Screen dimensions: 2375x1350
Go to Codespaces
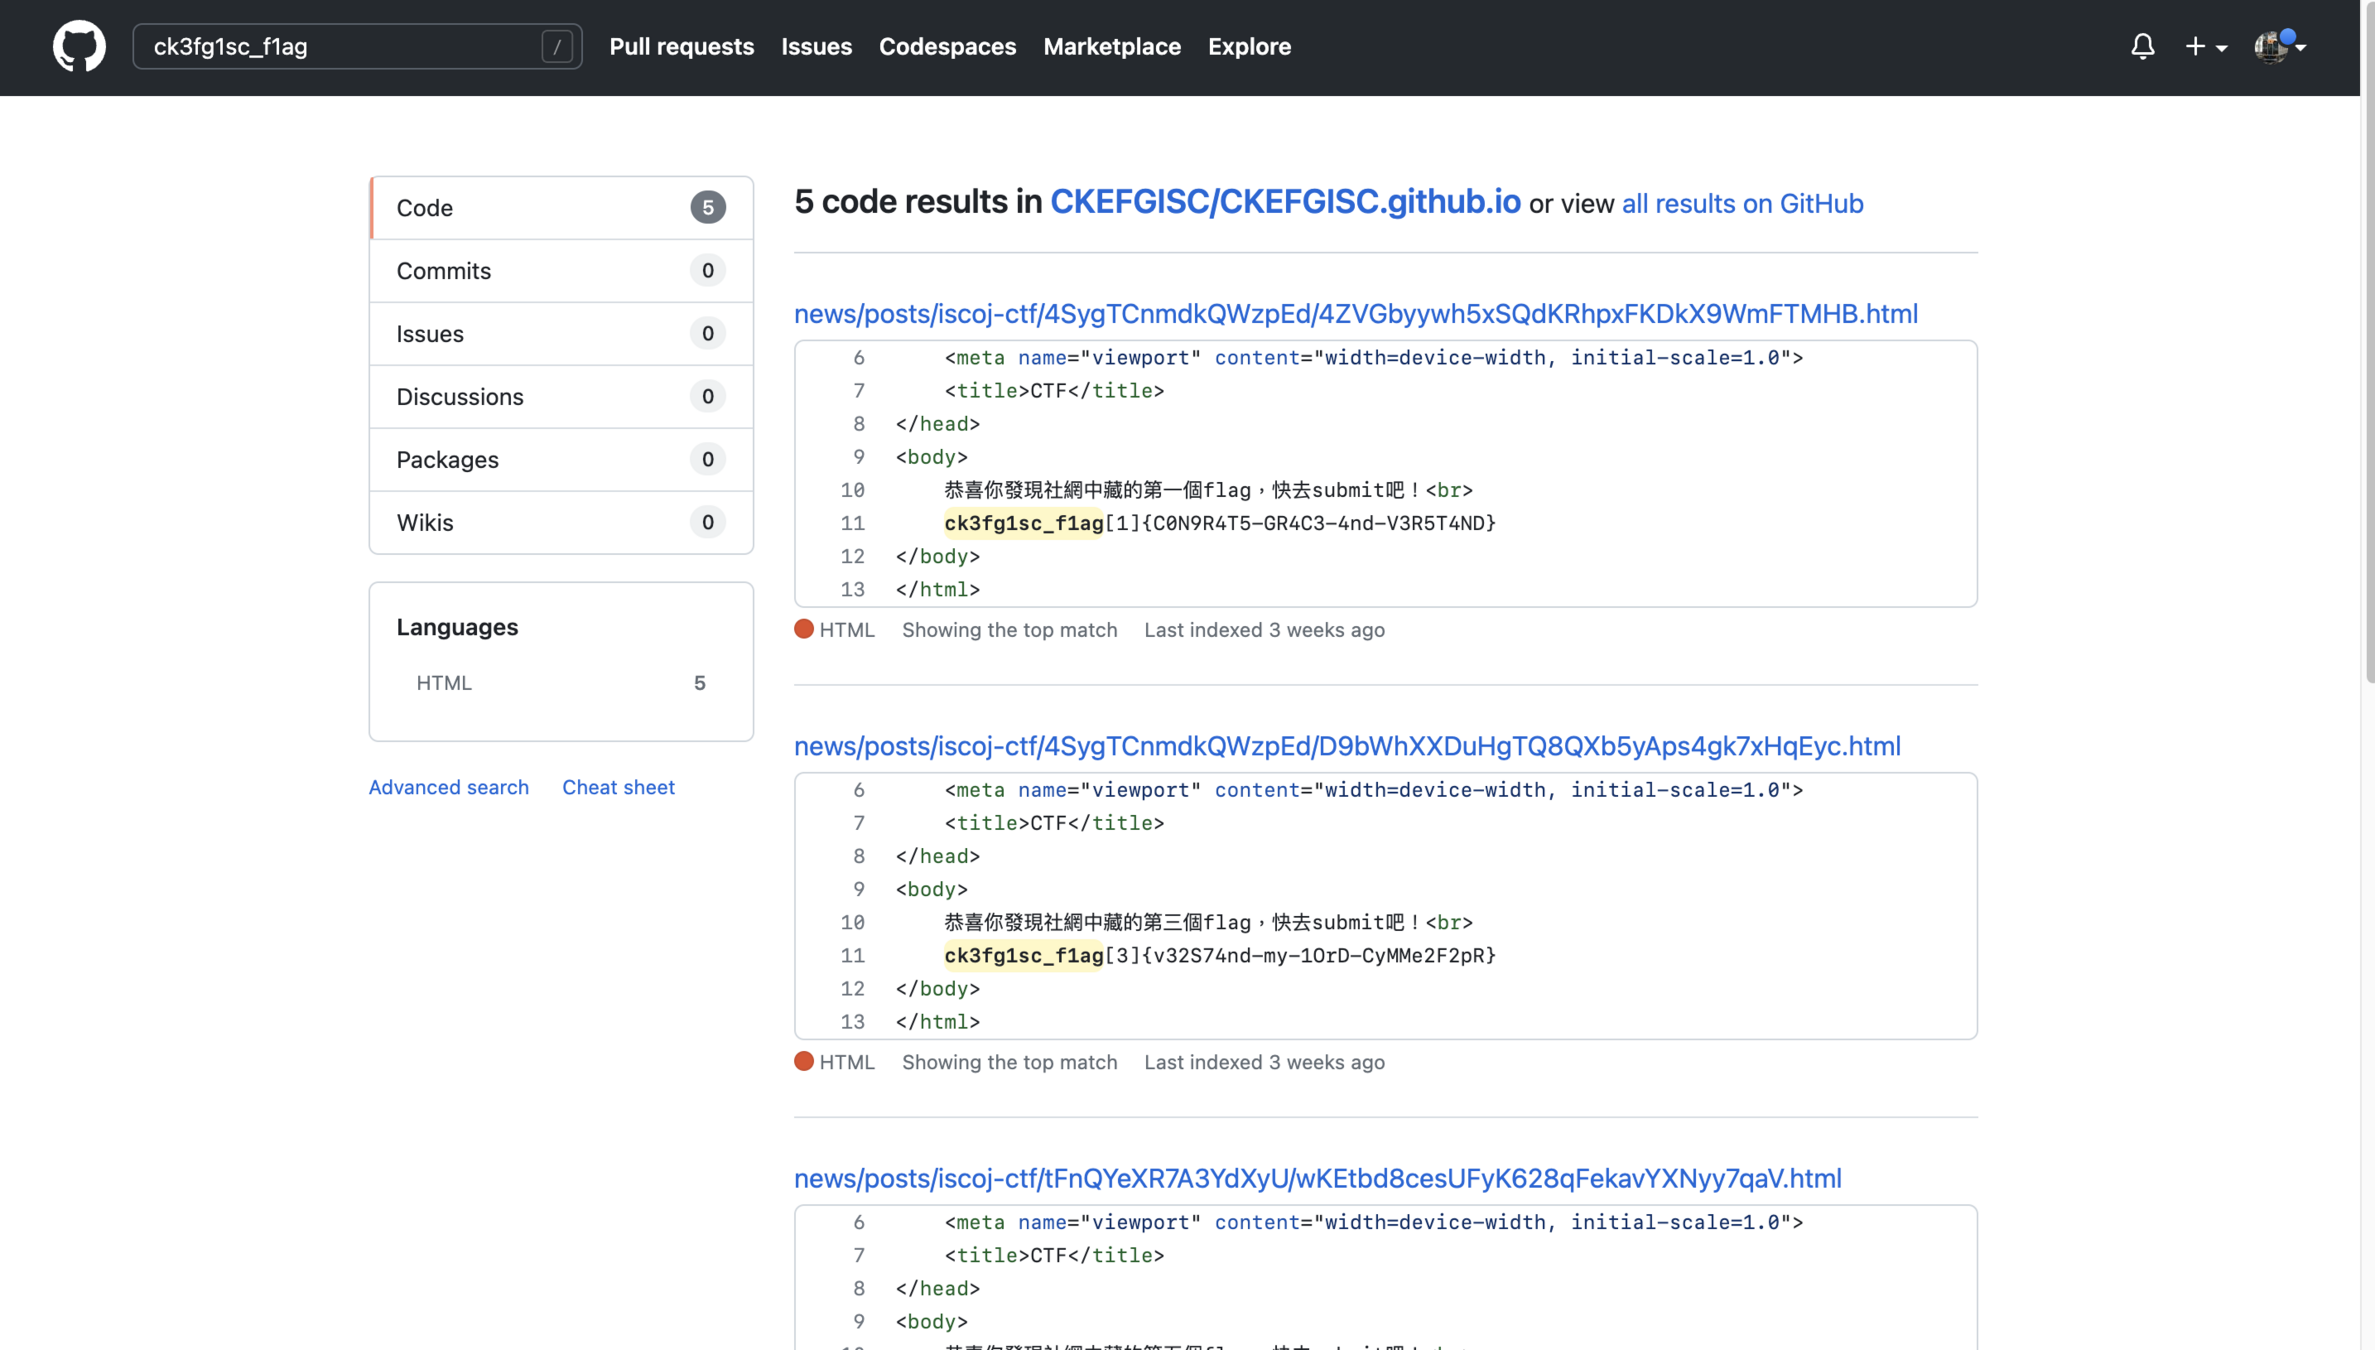click(947, 46)
